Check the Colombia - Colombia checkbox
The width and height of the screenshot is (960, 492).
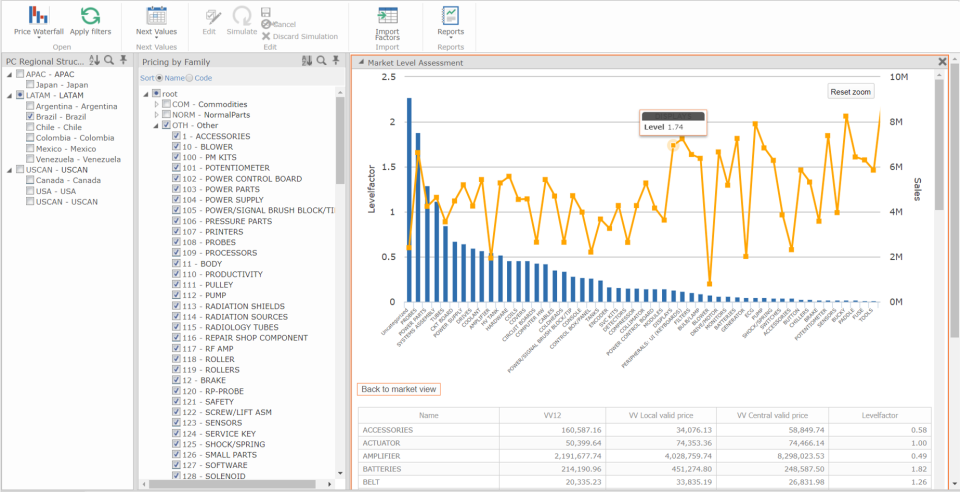click(30, 138)
